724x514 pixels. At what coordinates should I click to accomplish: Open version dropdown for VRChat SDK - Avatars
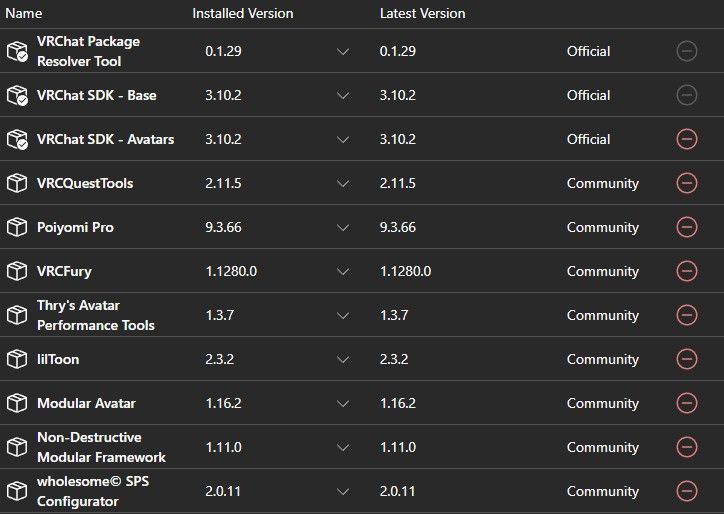tap(343, 139)
